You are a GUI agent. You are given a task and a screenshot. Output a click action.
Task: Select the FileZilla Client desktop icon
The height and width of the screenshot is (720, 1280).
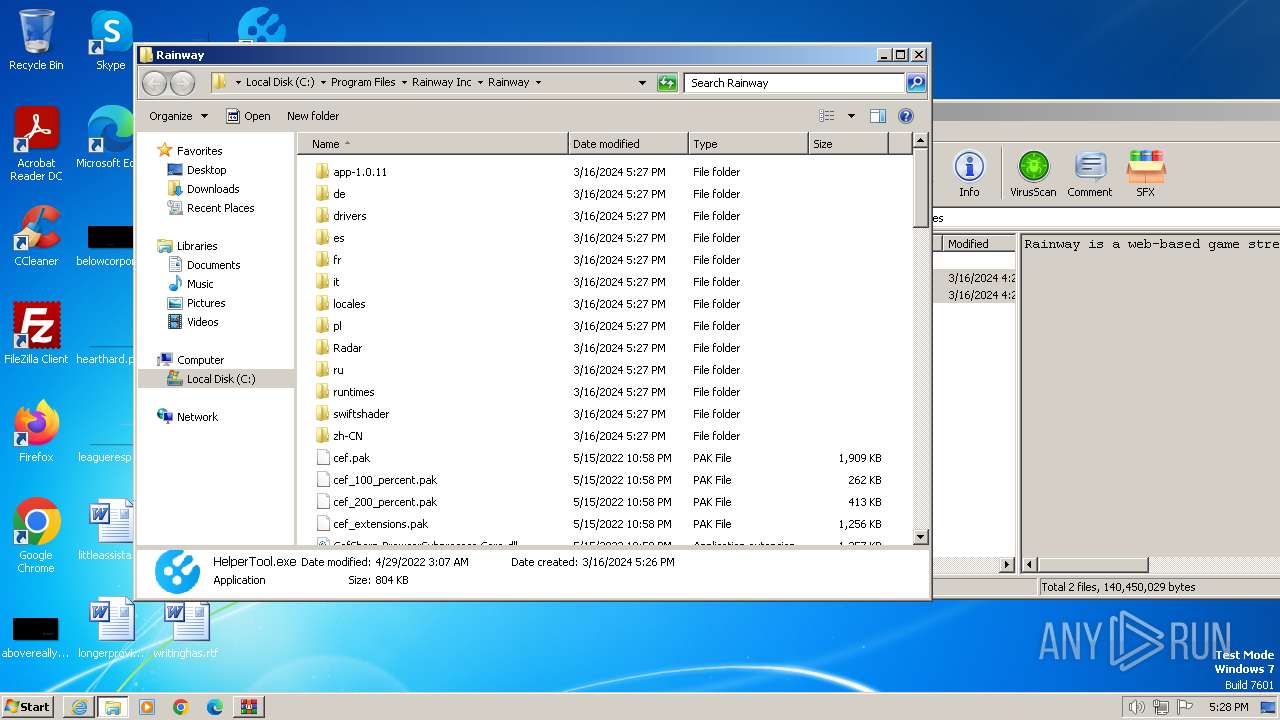point(36,333)
